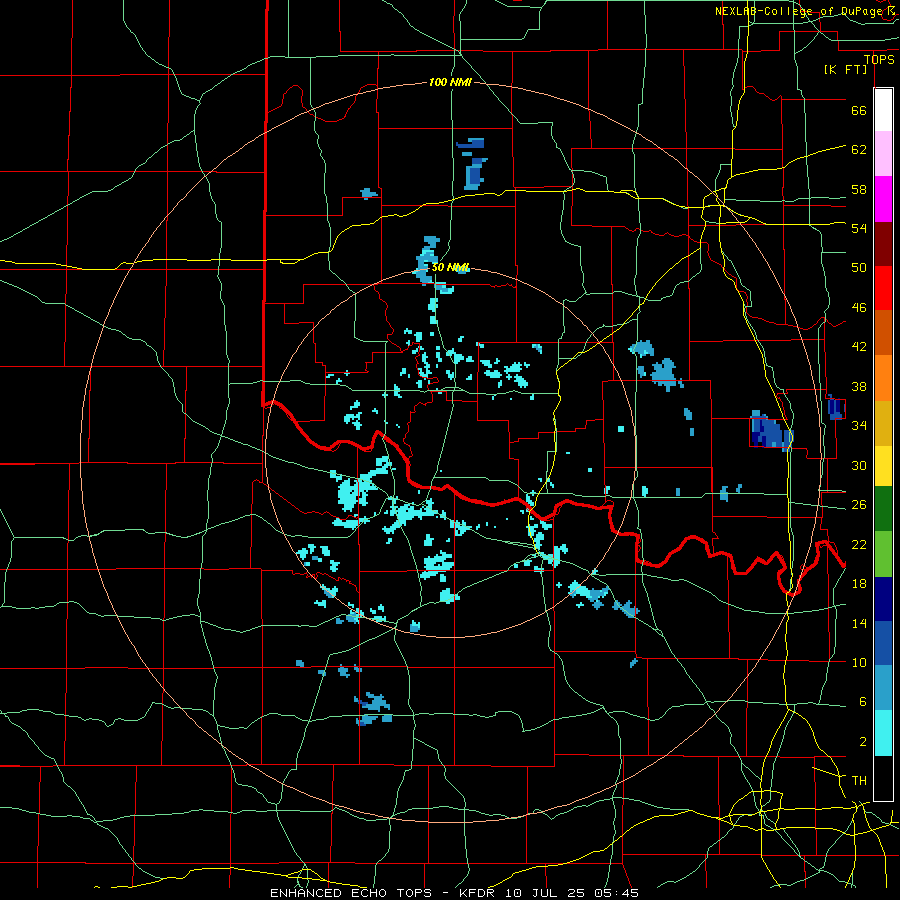Click the 'NEXLAB-College of DuPage' header text
Screen dimensions: 900x900
point(798,11)
